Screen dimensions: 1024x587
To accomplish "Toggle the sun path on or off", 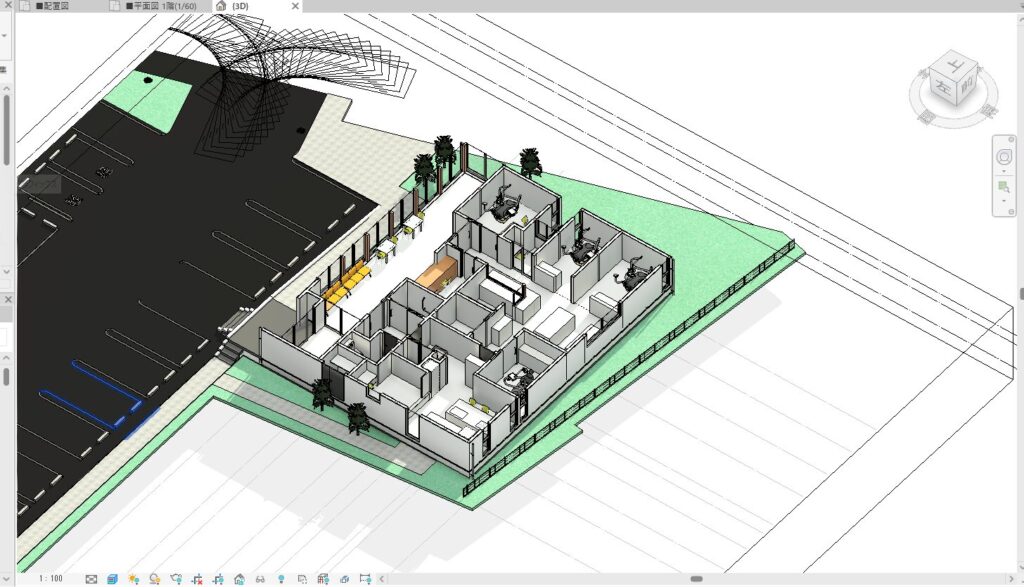I will point(133,579).
